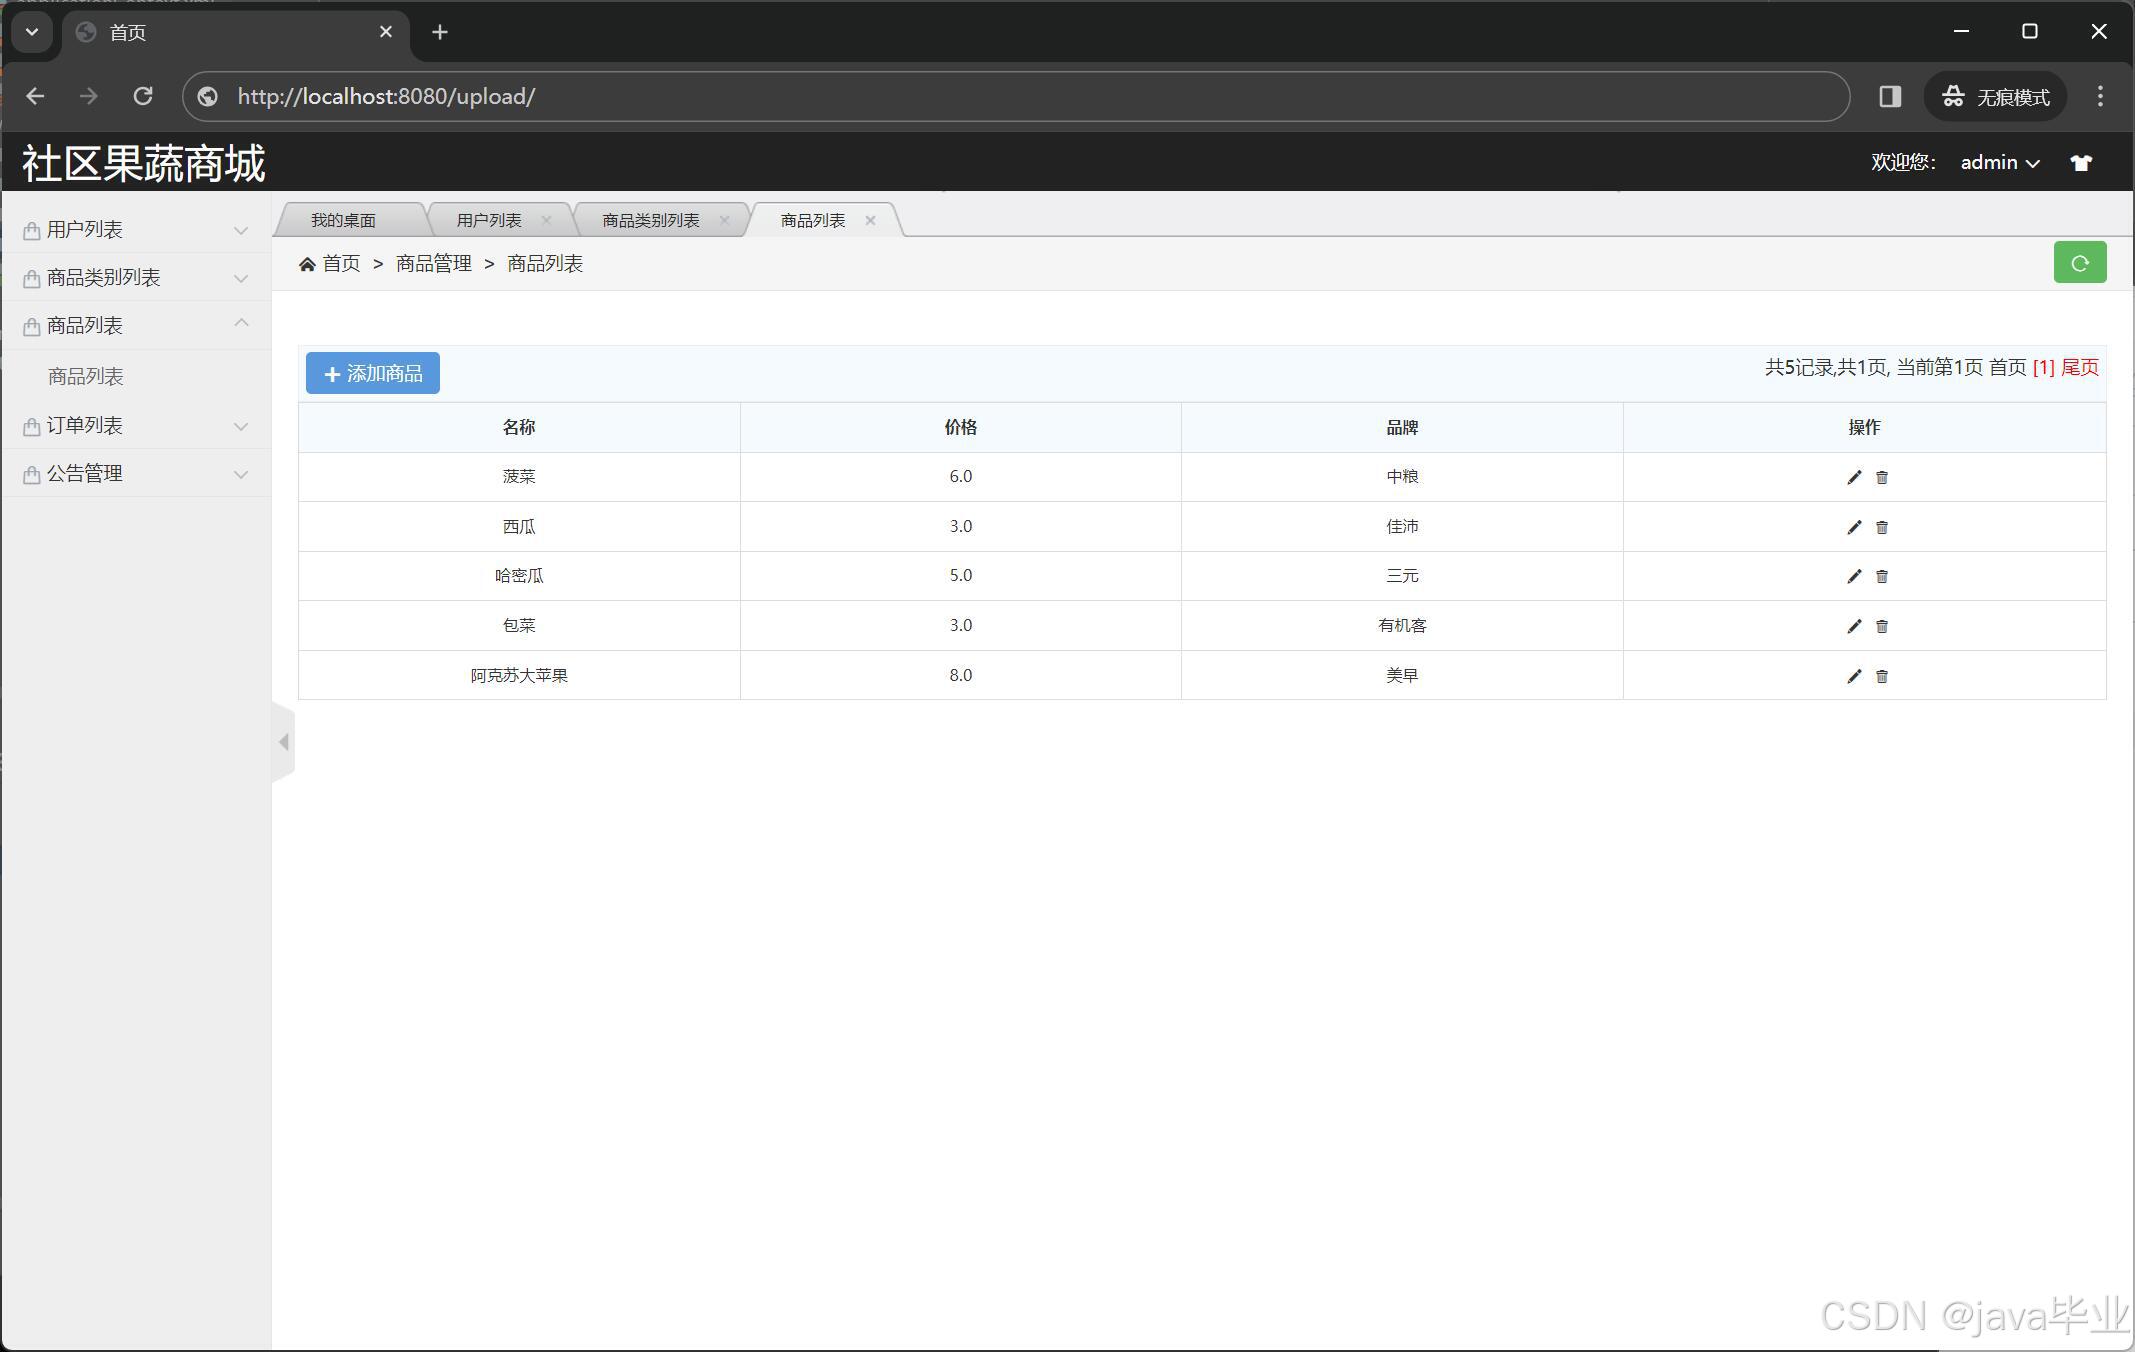Delete the 西瓜 product row
Viewport: 2135px width, 1352px height.
click(1882, 528)
